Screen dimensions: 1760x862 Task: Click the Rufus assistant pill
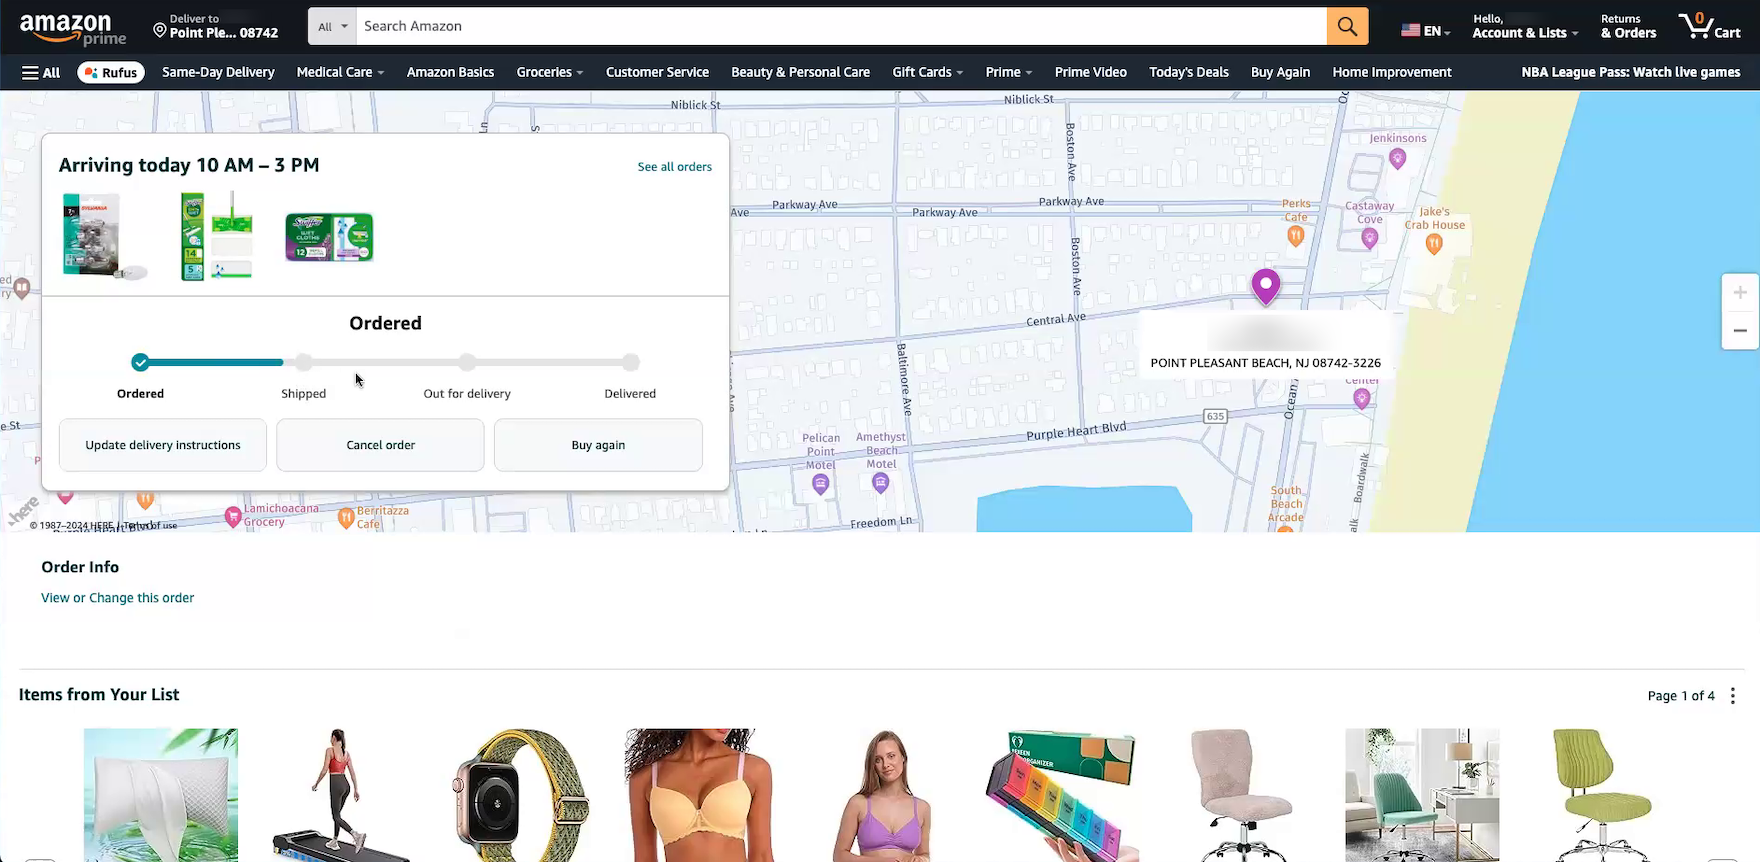[111, 72]
